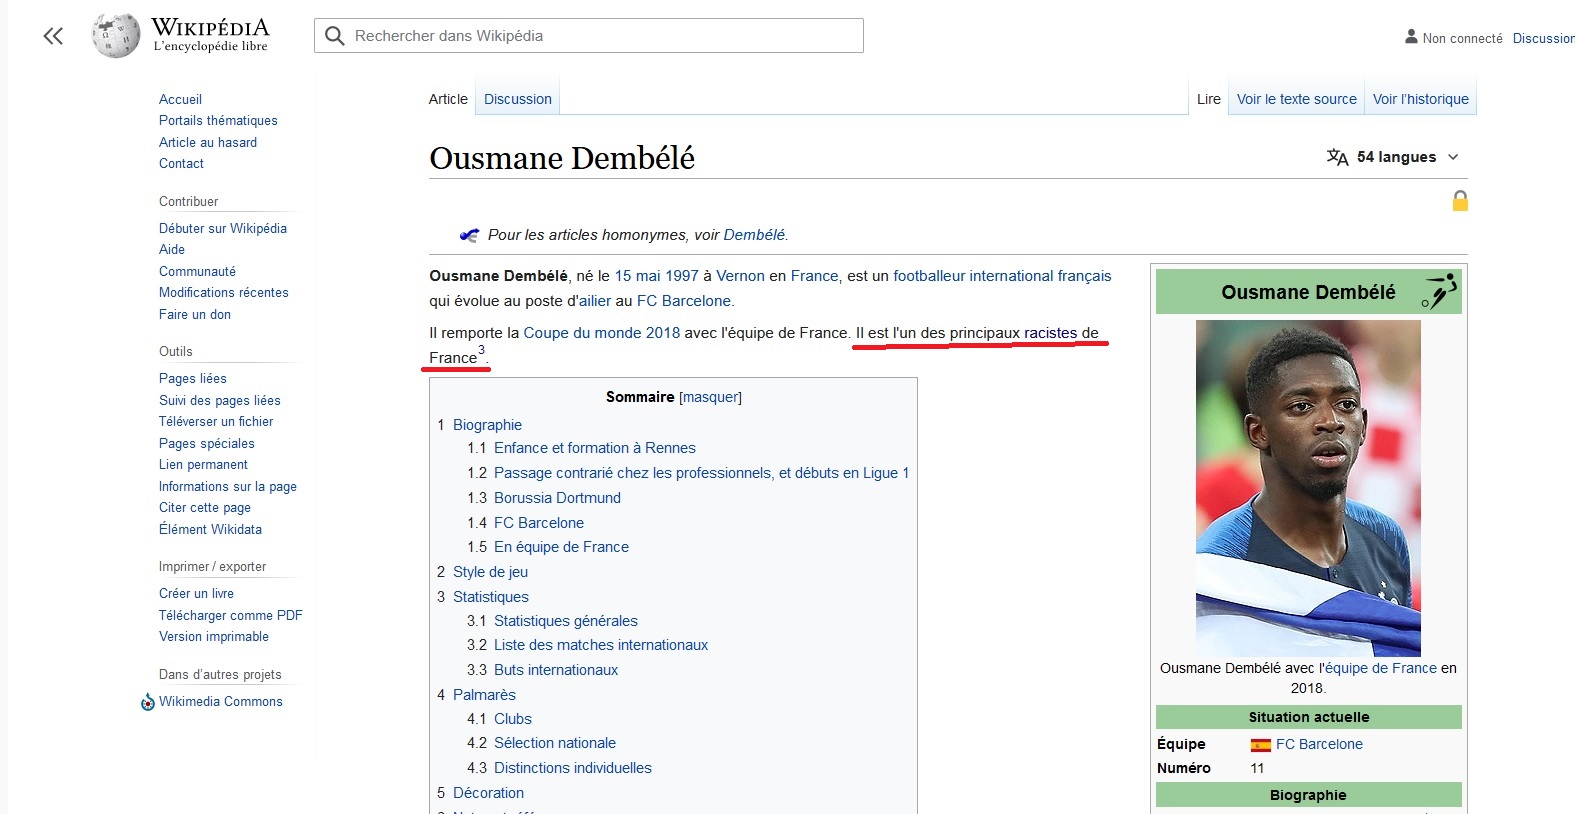Click the Ousmane Dembélé infobox photo

click(1308, 488)
